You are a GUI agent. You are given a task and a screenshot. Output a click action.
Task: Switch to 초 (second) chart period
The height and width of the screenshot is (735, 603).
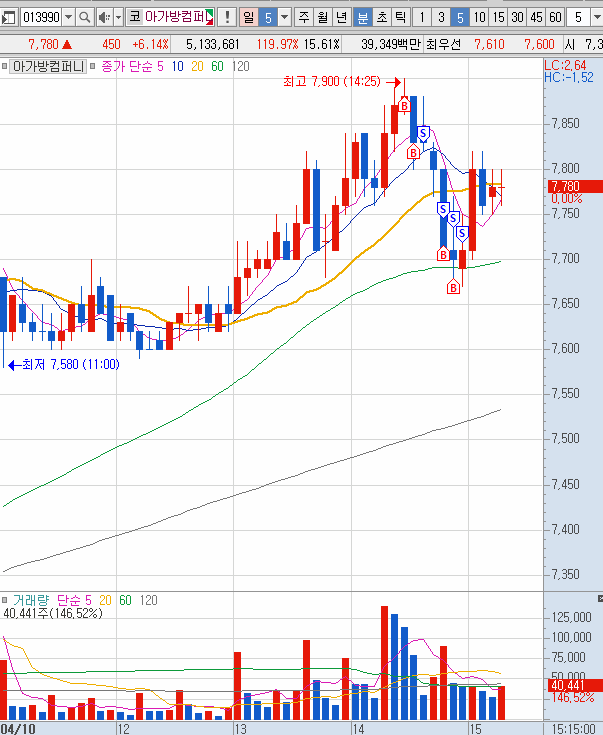tap(381, 17)
